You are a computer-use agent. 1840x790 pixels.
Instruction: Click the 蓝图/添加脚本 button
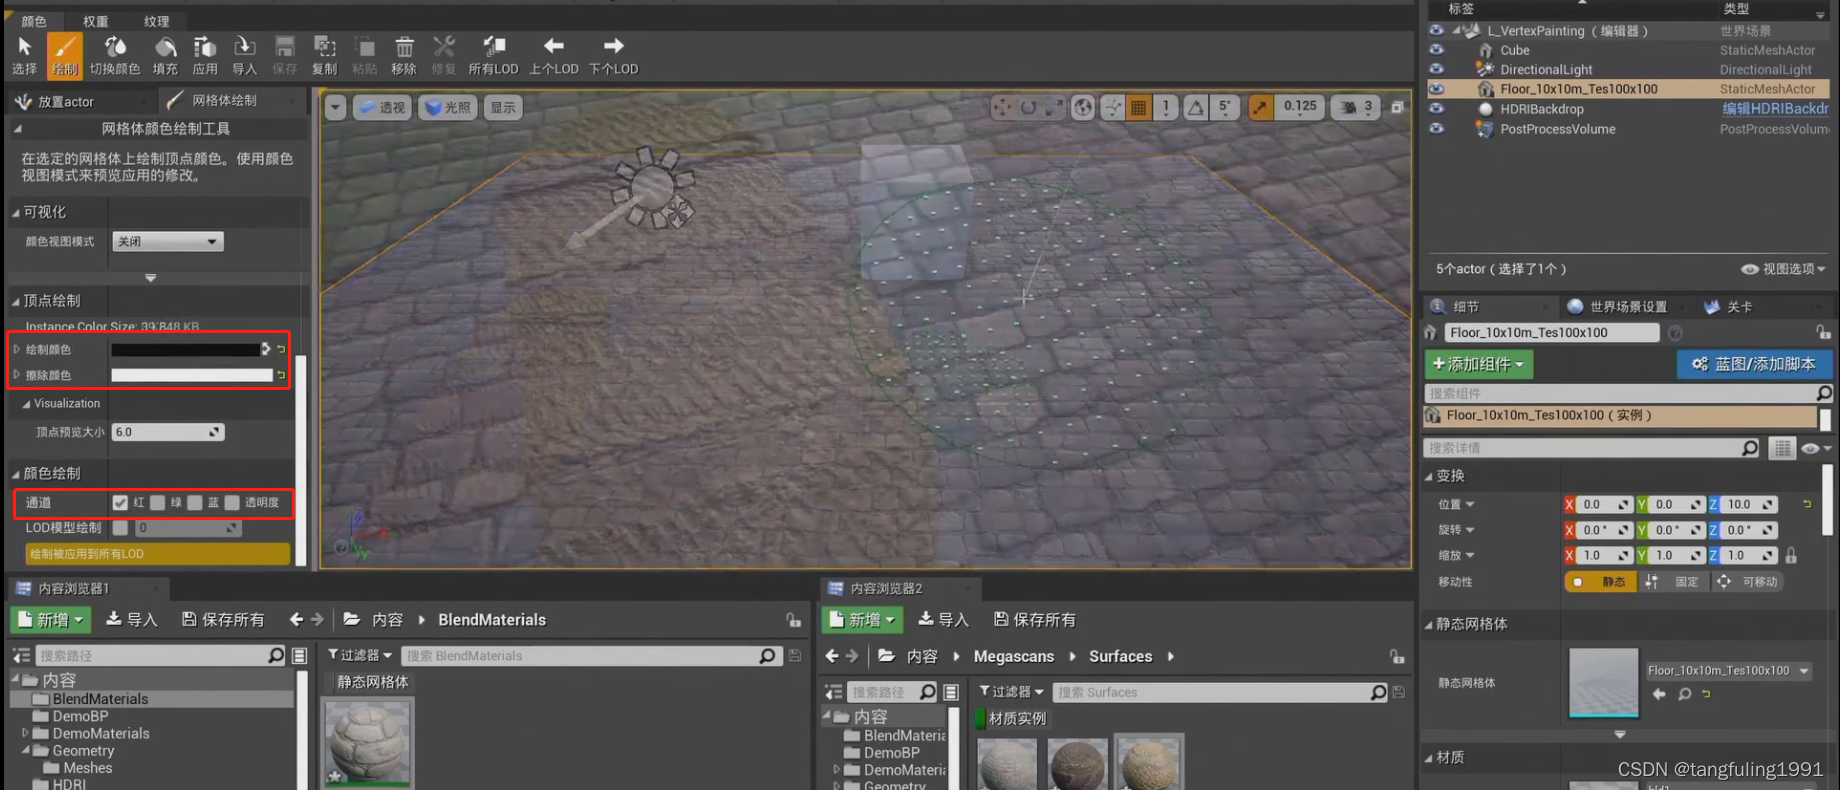pyautogui.click(x=1754, y=364)
